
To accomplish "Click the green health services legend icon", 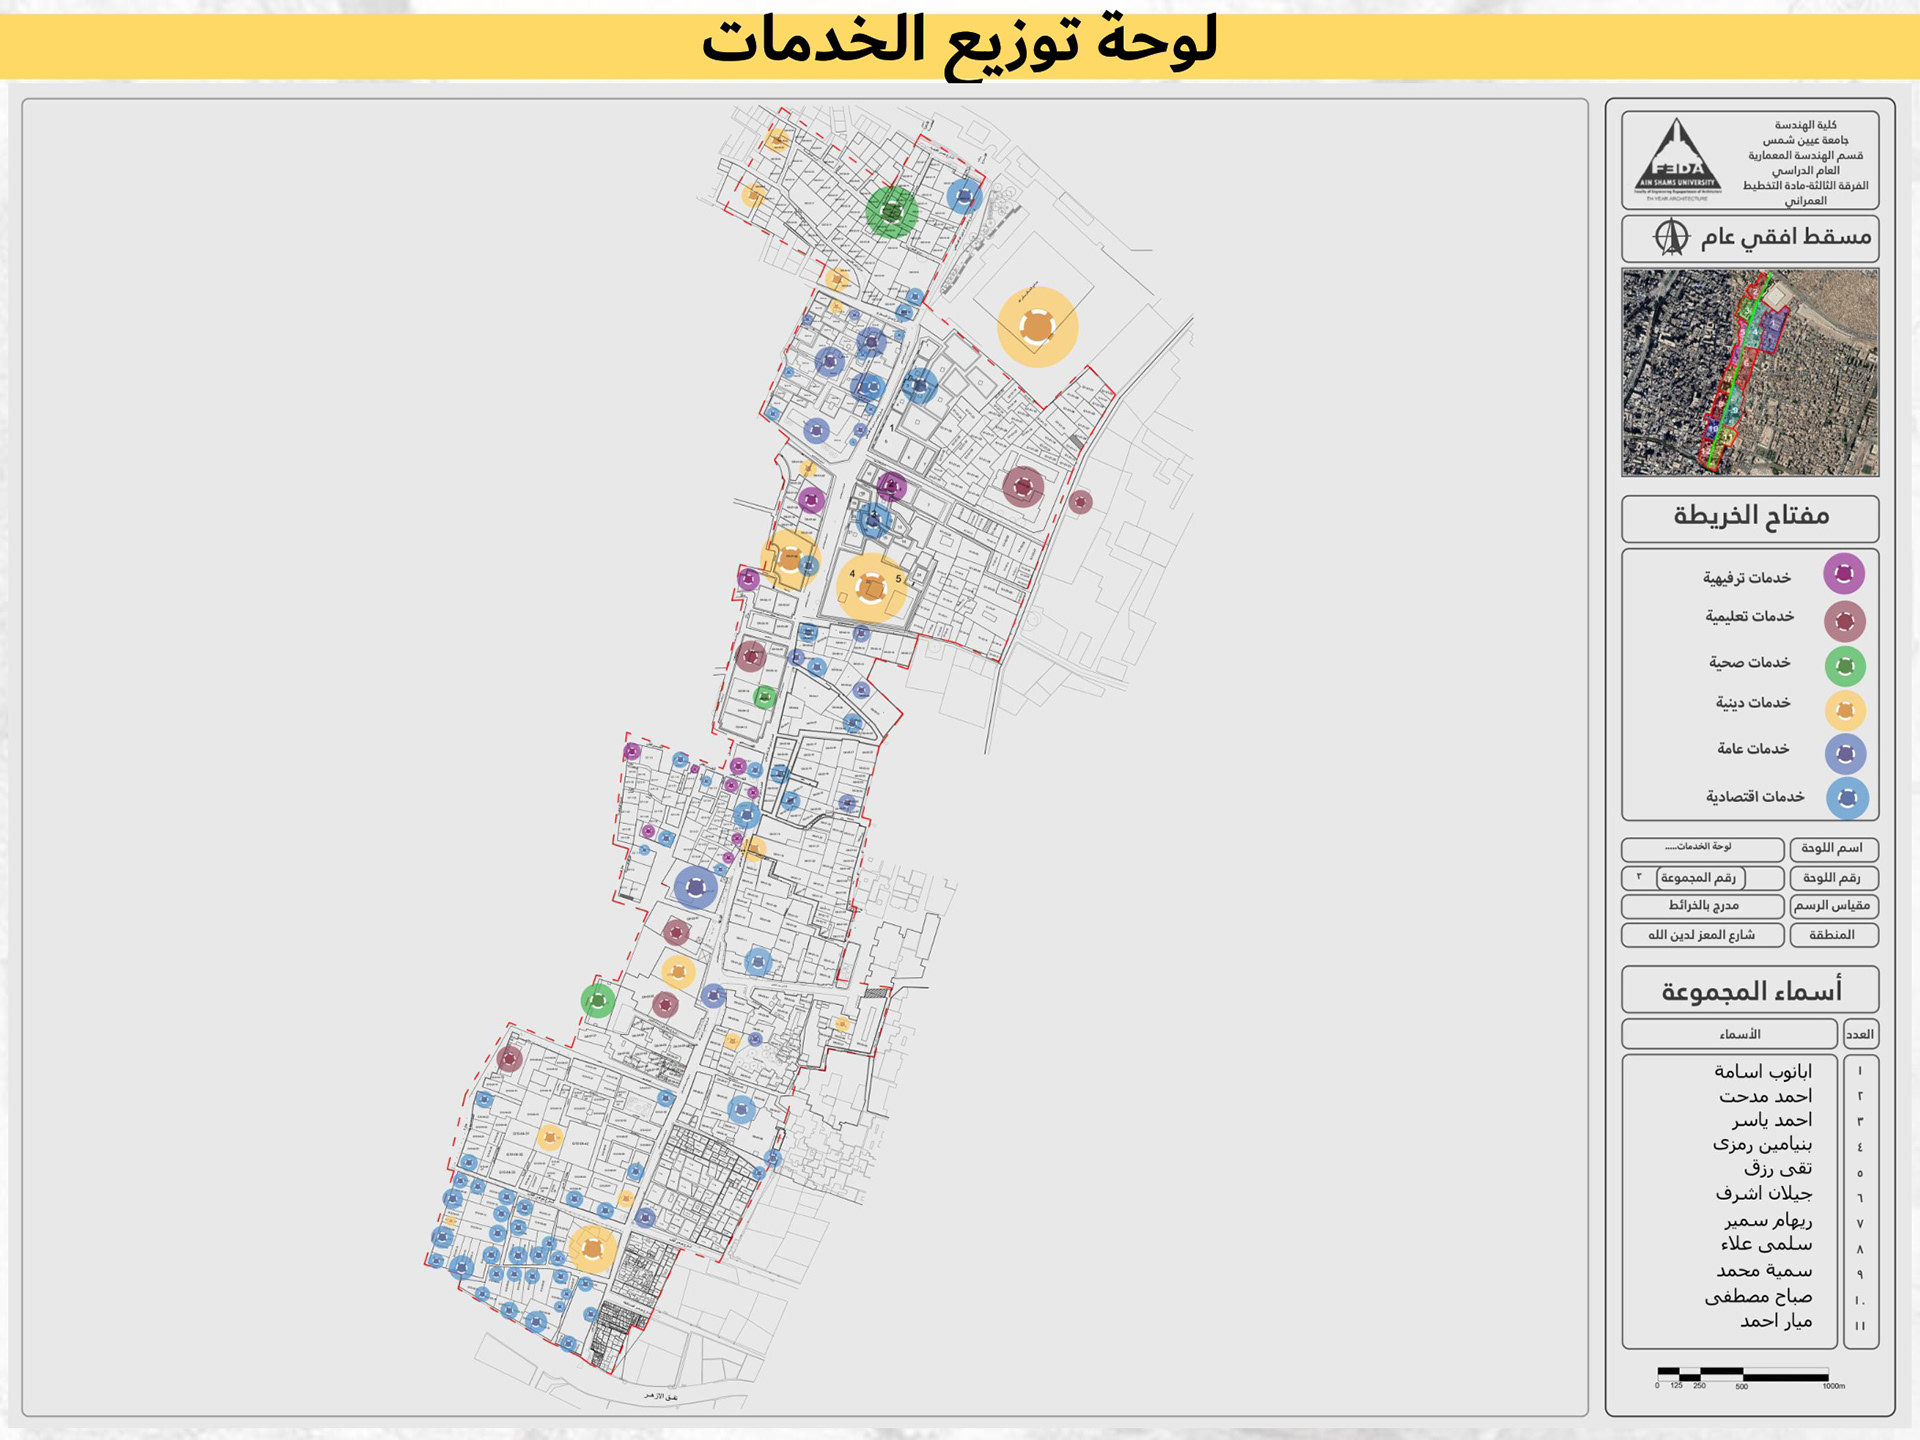I will point(1845,666).
